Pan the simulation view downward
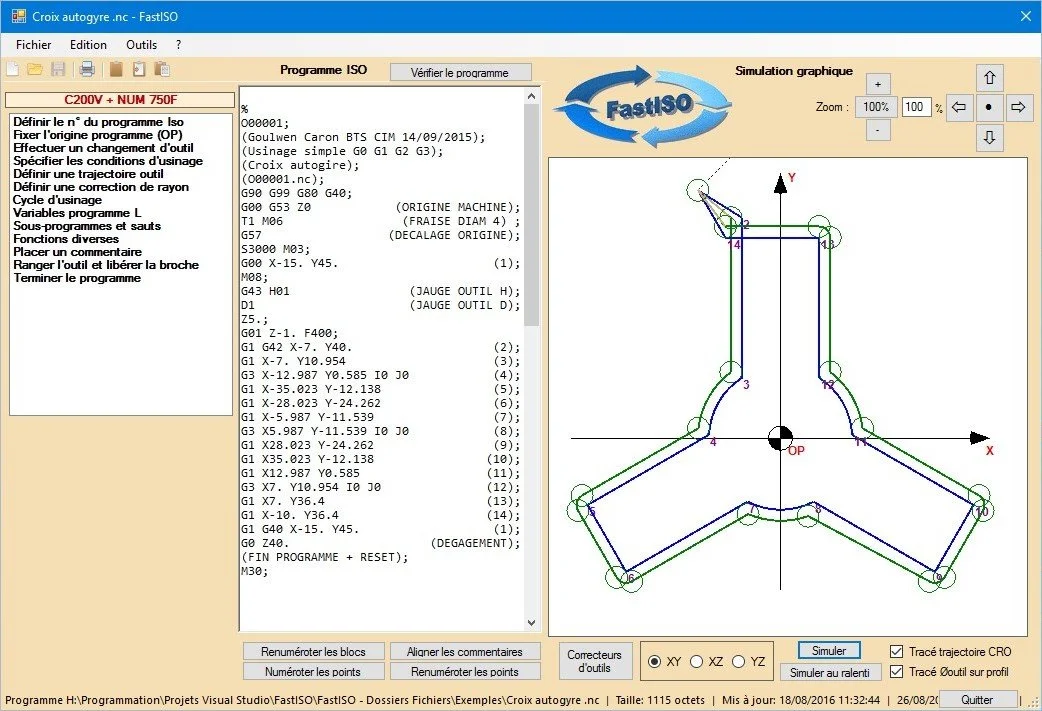 (x=989, y=138)
